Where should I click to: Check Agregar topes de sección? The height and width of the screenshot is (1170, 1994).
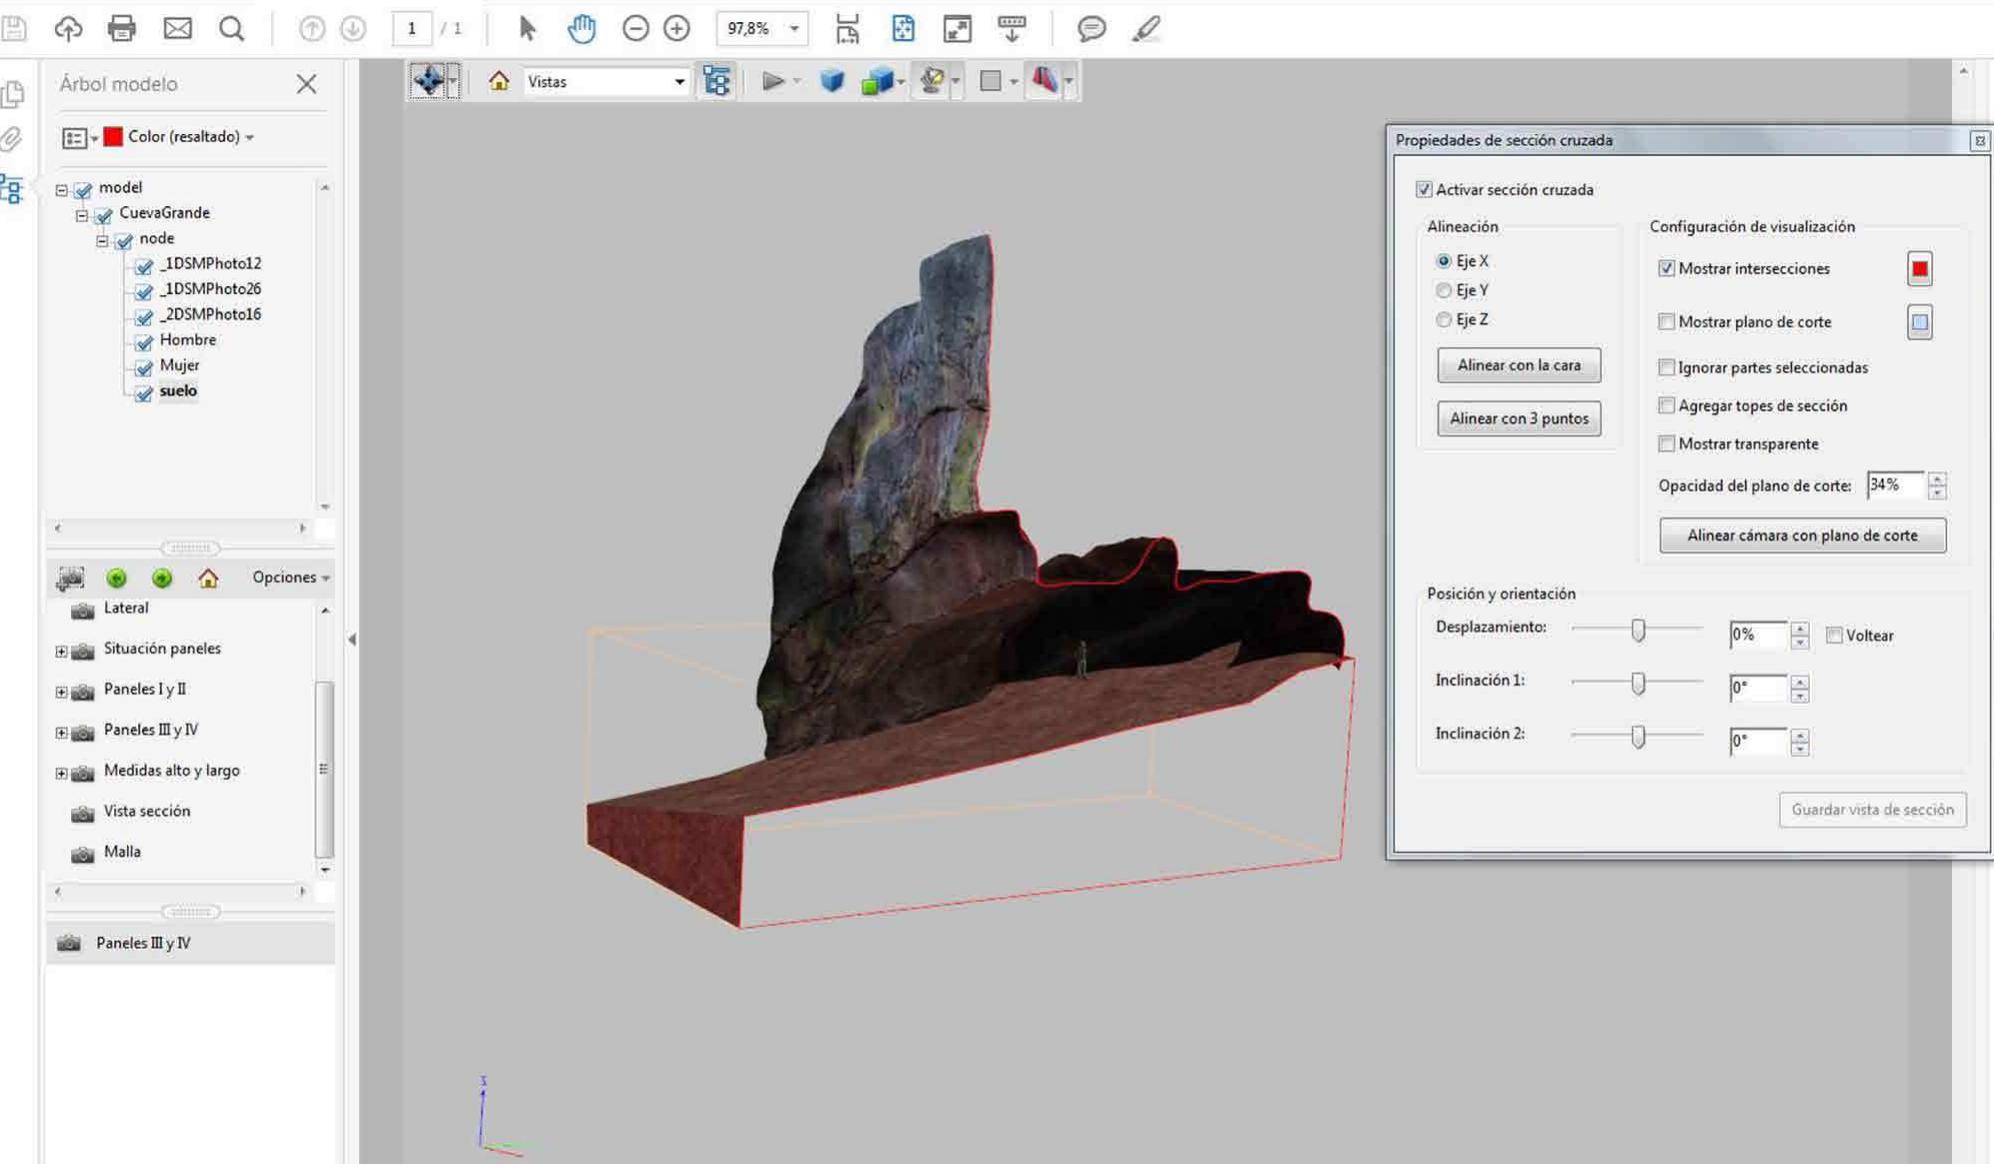[1666, 406]
